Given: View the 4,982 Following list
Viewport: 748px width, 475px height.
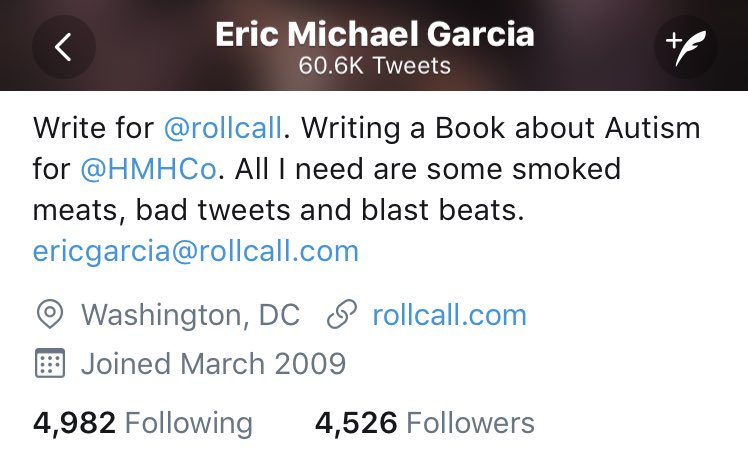Looking at the screenshot, I should (x=143, y=423).
